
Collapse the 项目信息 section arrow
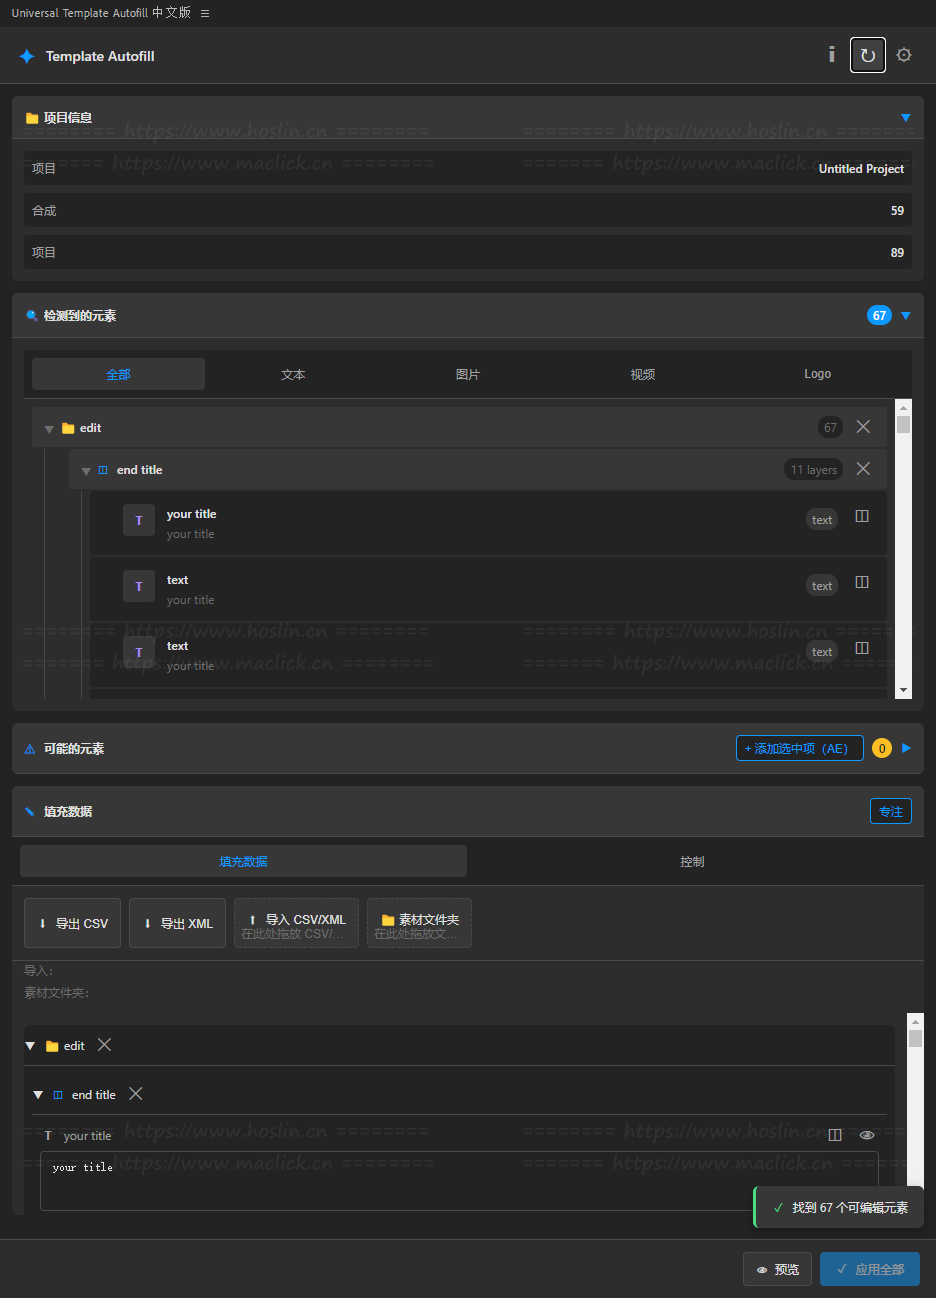pyautogui.click(x=906, y=117)
